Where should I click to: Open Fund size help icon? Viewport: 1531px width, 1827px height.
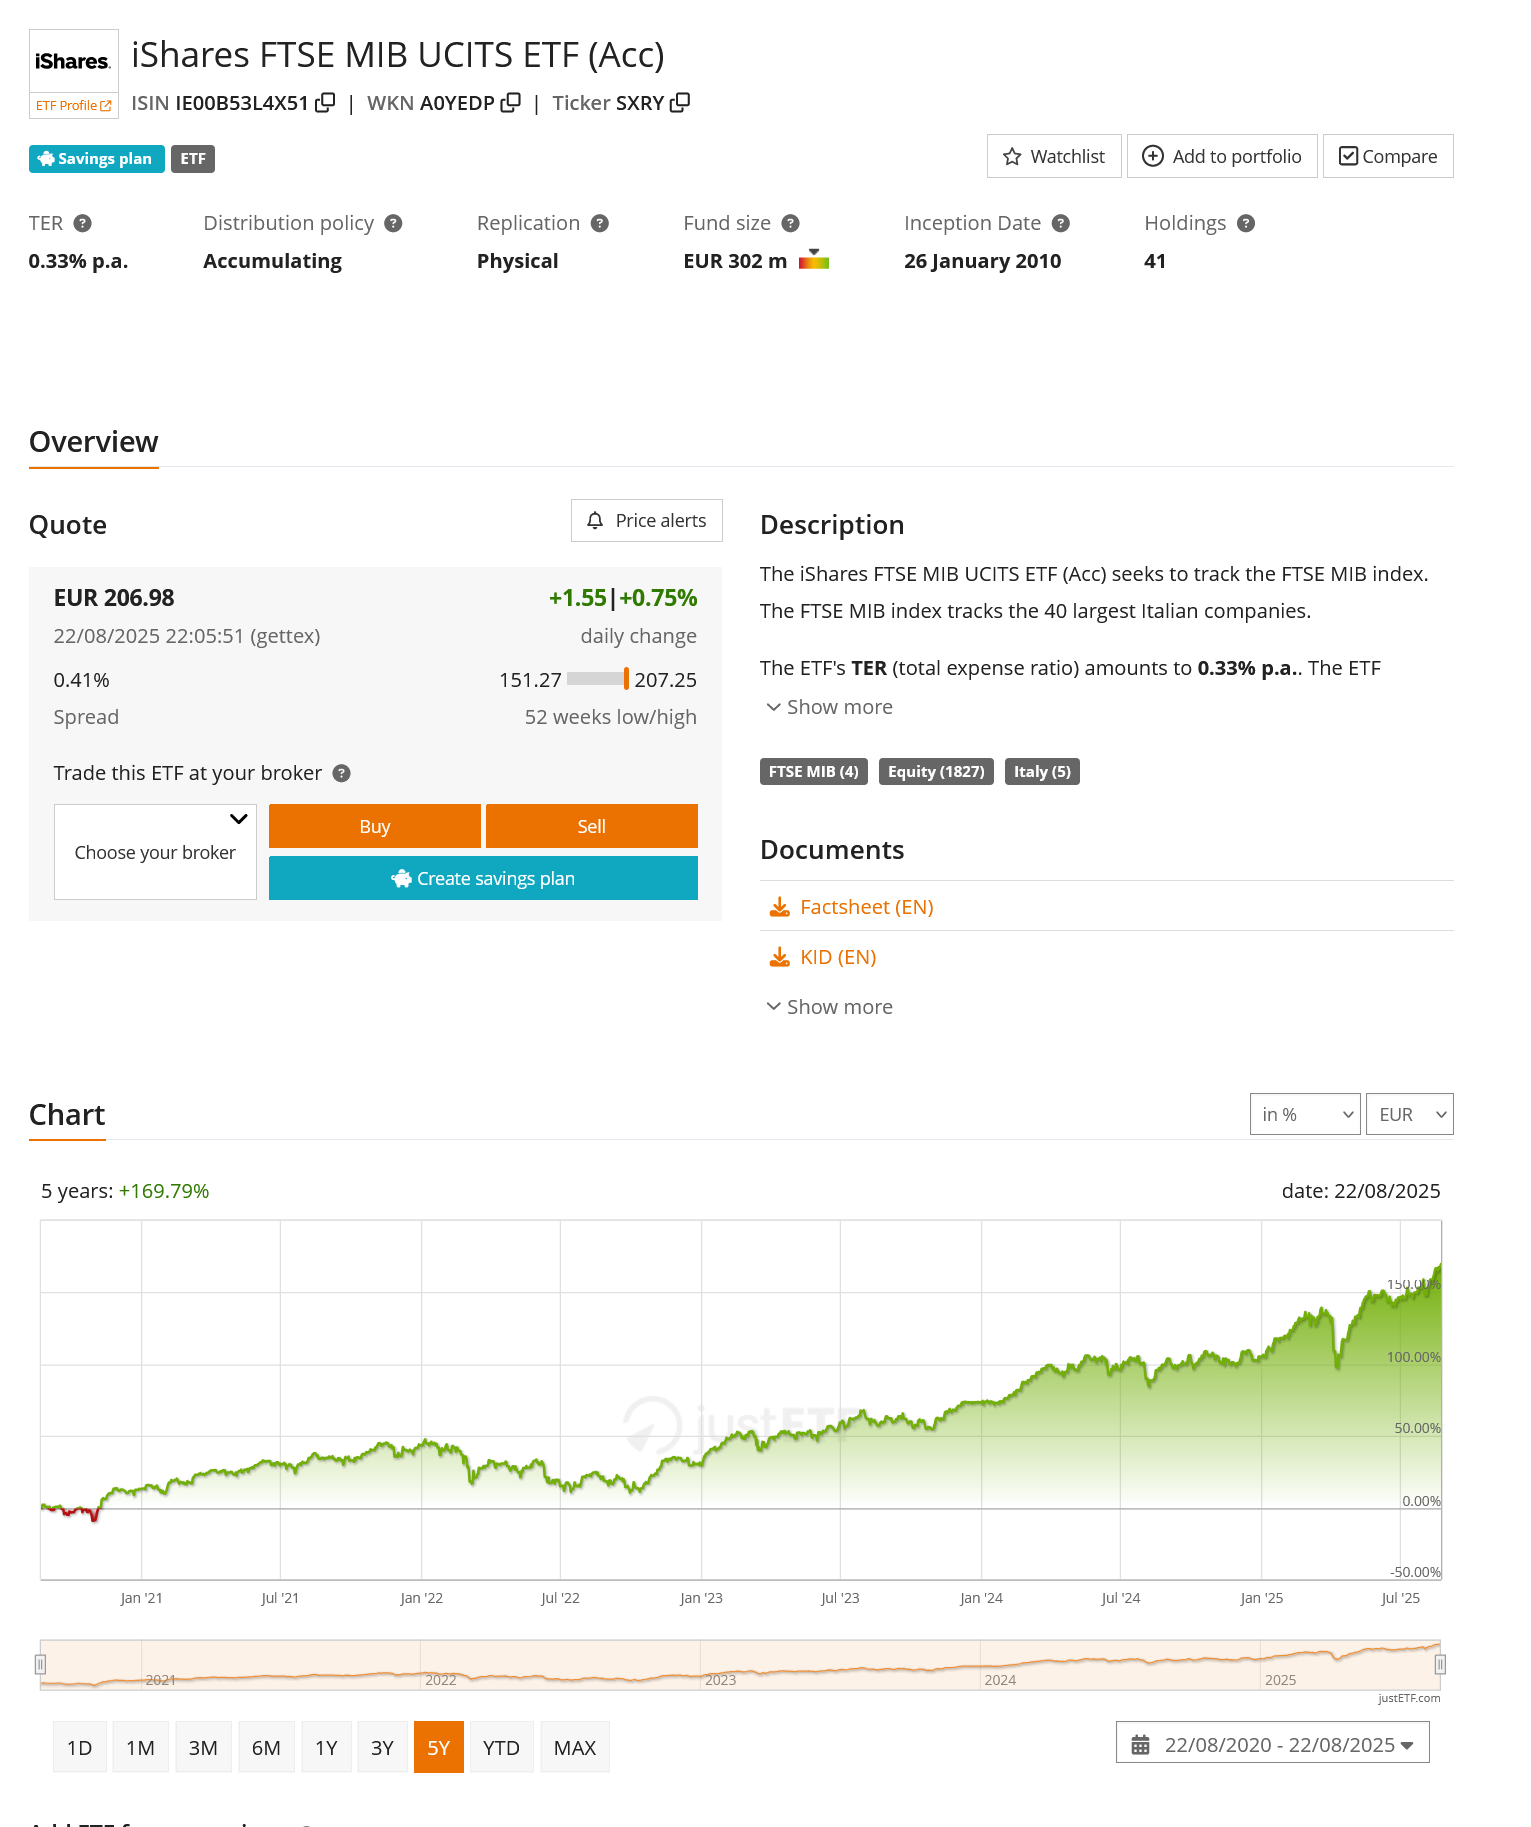tap(790, 223)
